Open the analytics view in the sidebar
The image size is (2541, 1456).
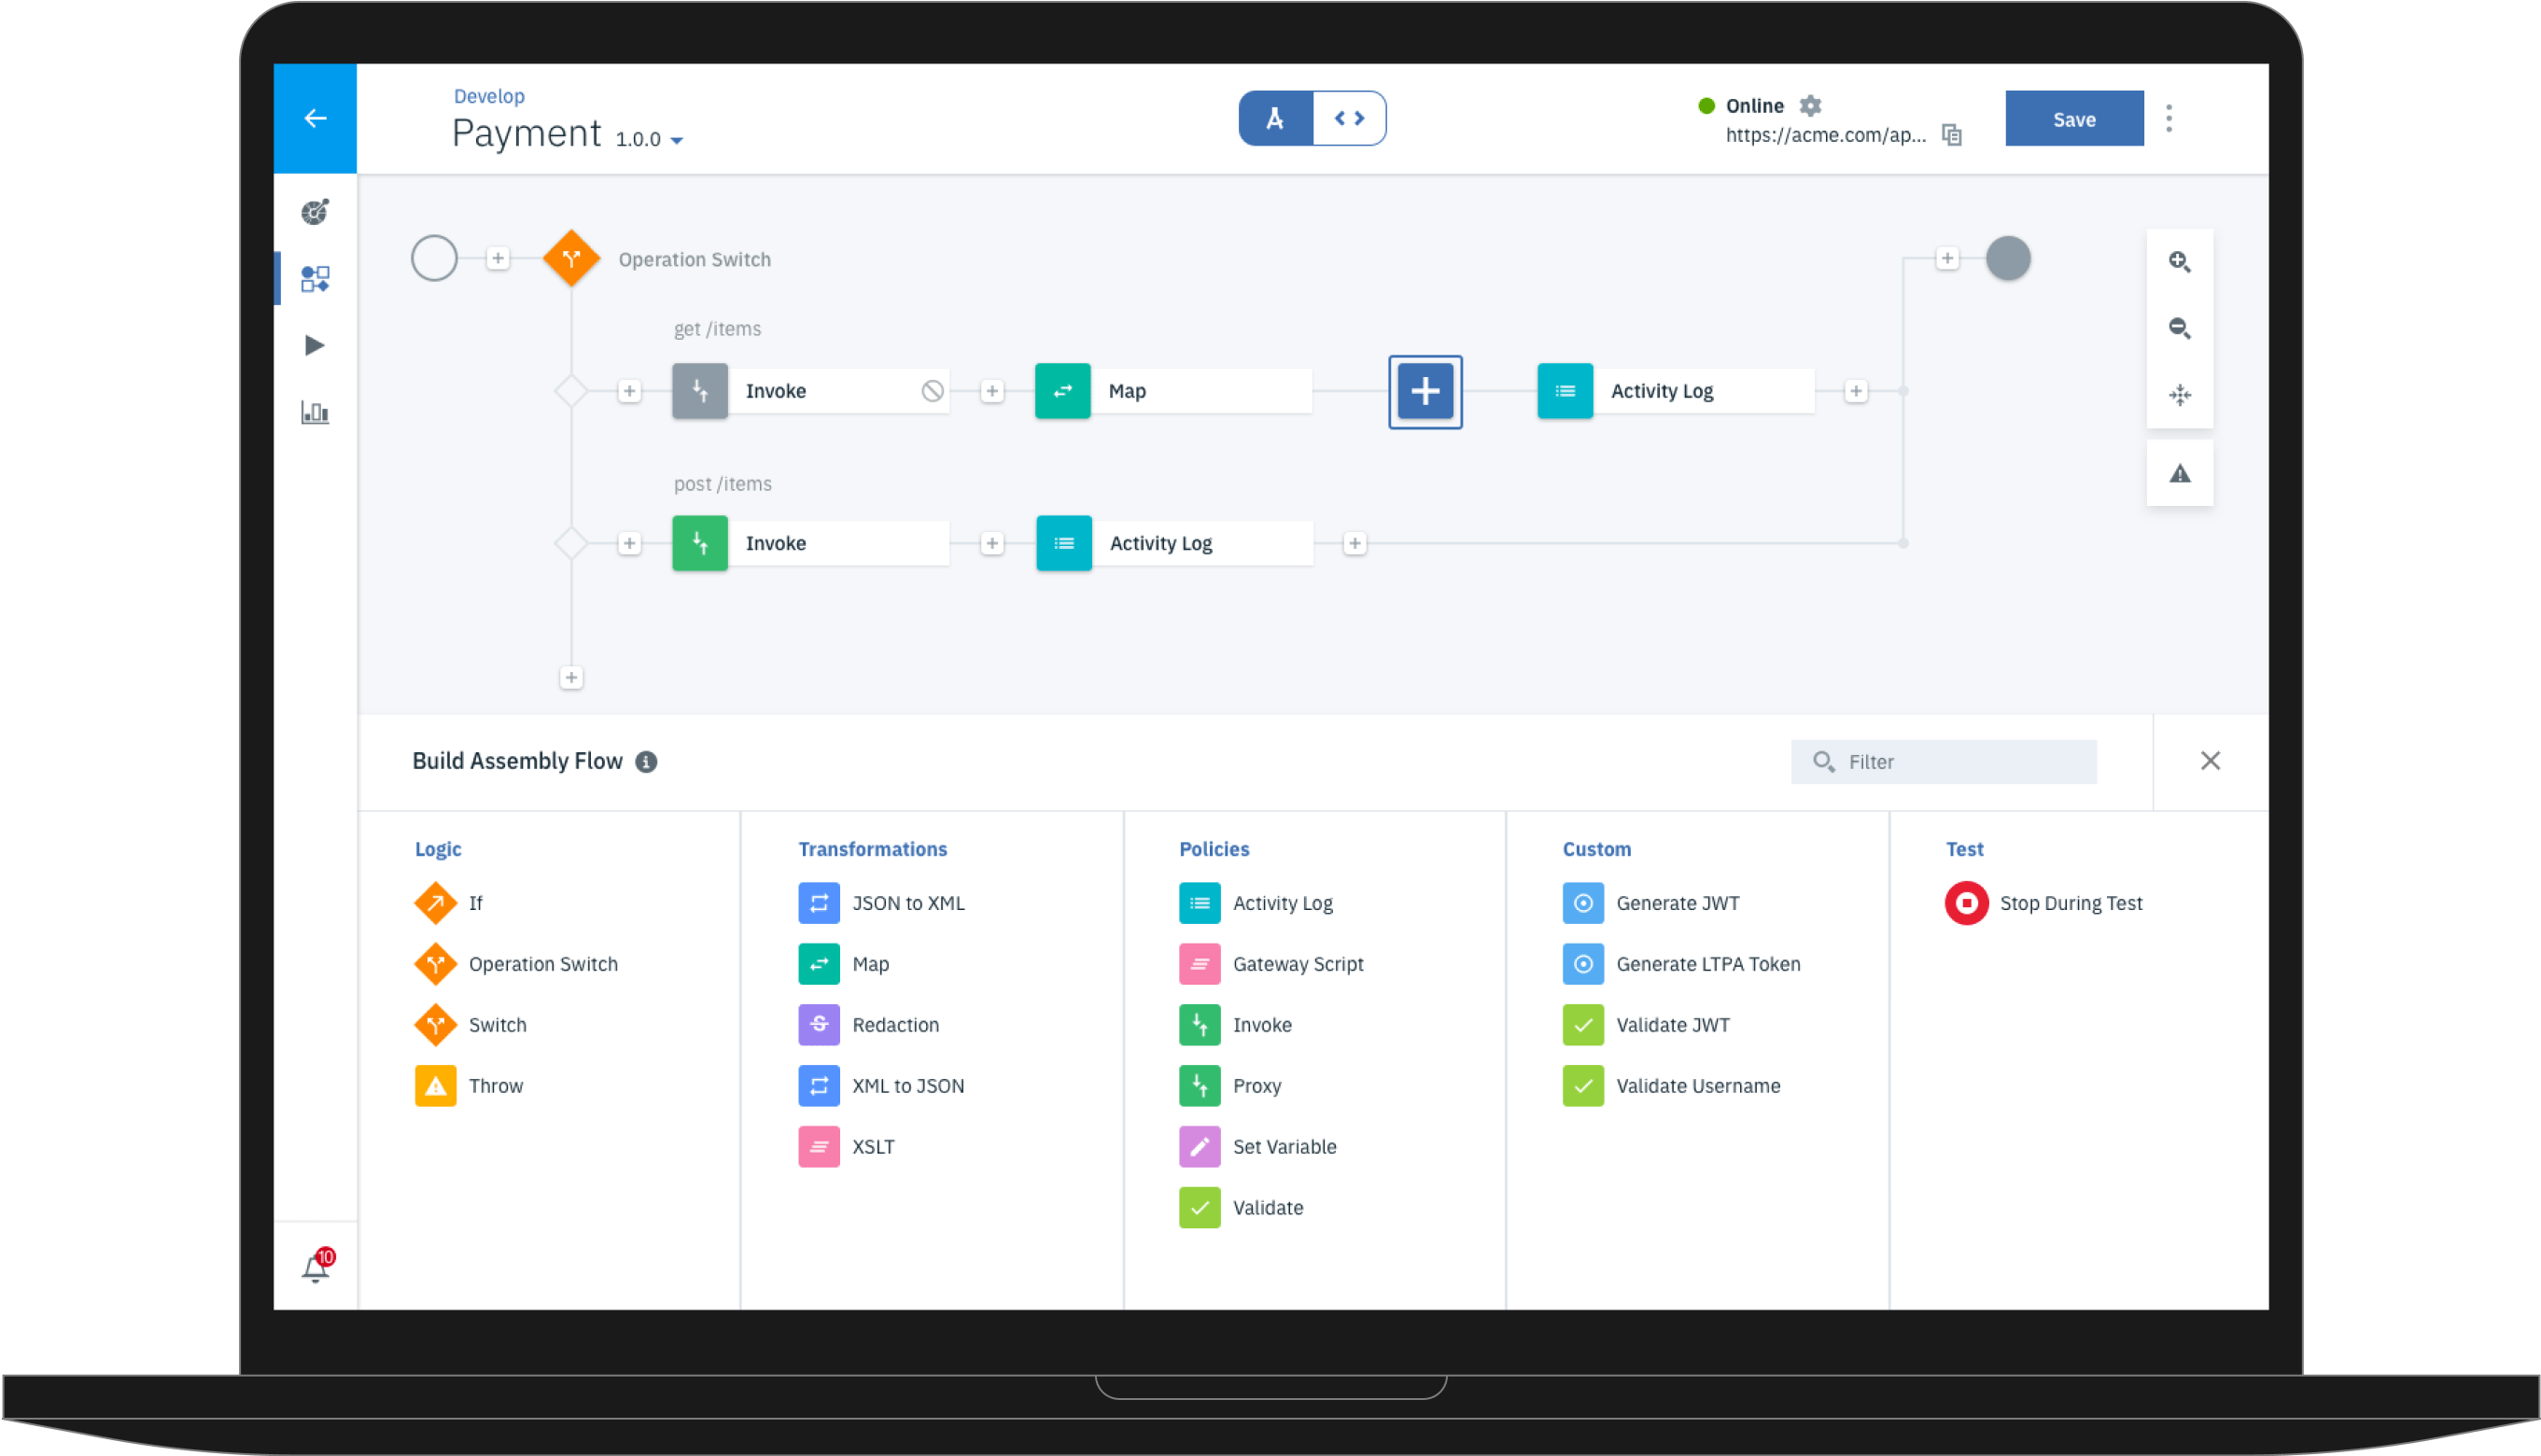[x=315, y=411]
